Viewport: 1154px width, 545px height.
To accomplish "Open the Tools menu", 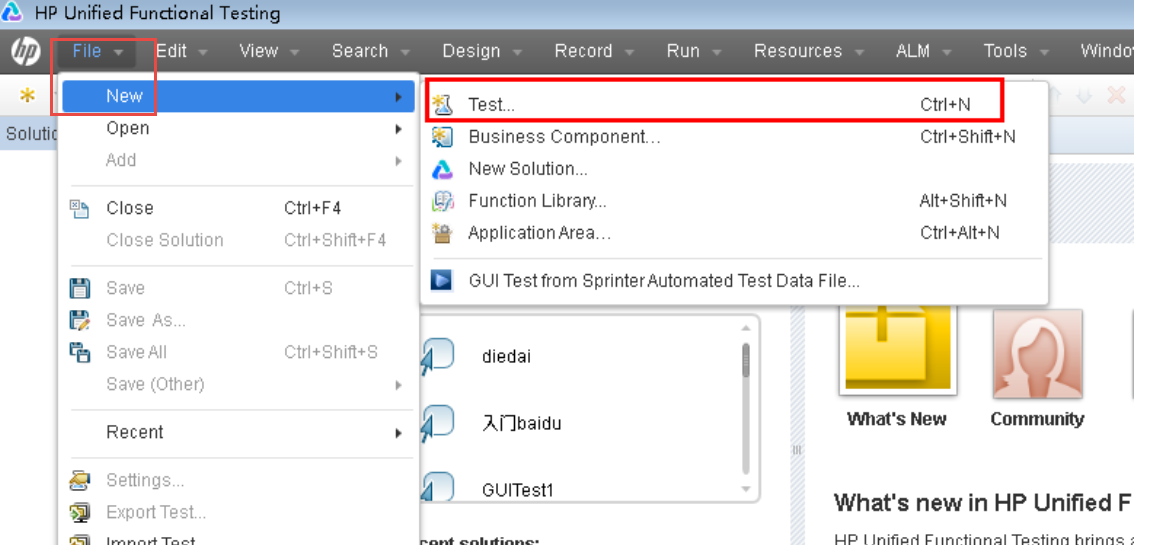I will pos(1015,51).
